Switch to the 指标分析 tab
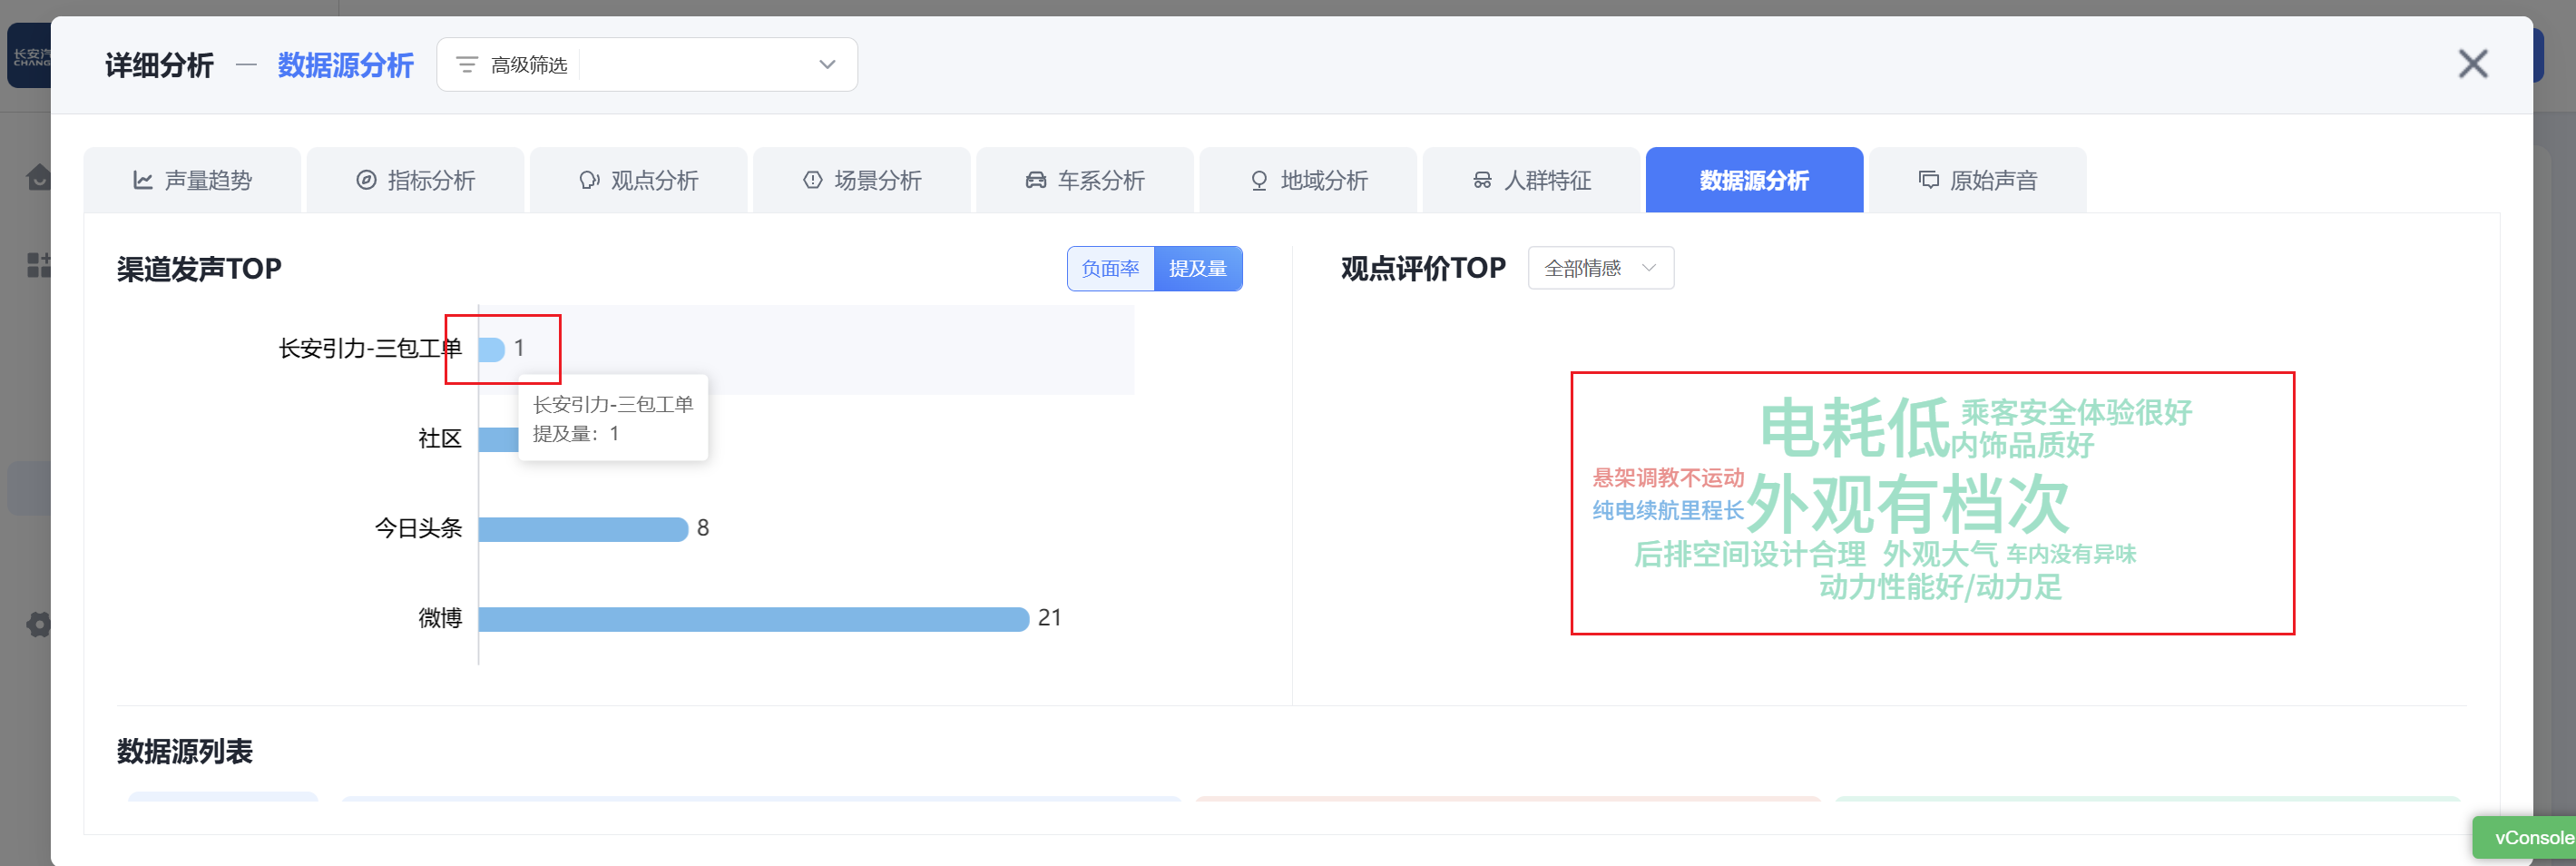The width and height of the screenshot is (2576, 866). click(x=415, y=181)
